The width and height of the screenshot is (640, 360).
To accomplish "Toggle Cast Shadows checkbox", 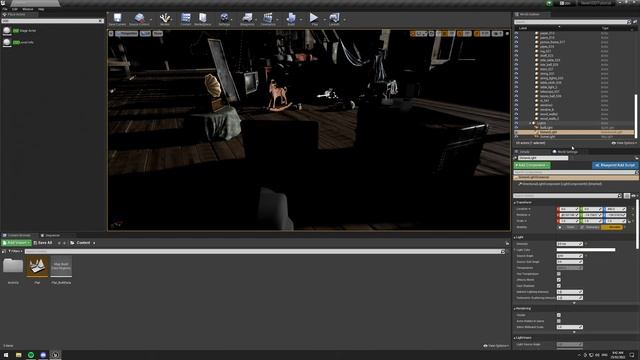I will coord(559,286).
